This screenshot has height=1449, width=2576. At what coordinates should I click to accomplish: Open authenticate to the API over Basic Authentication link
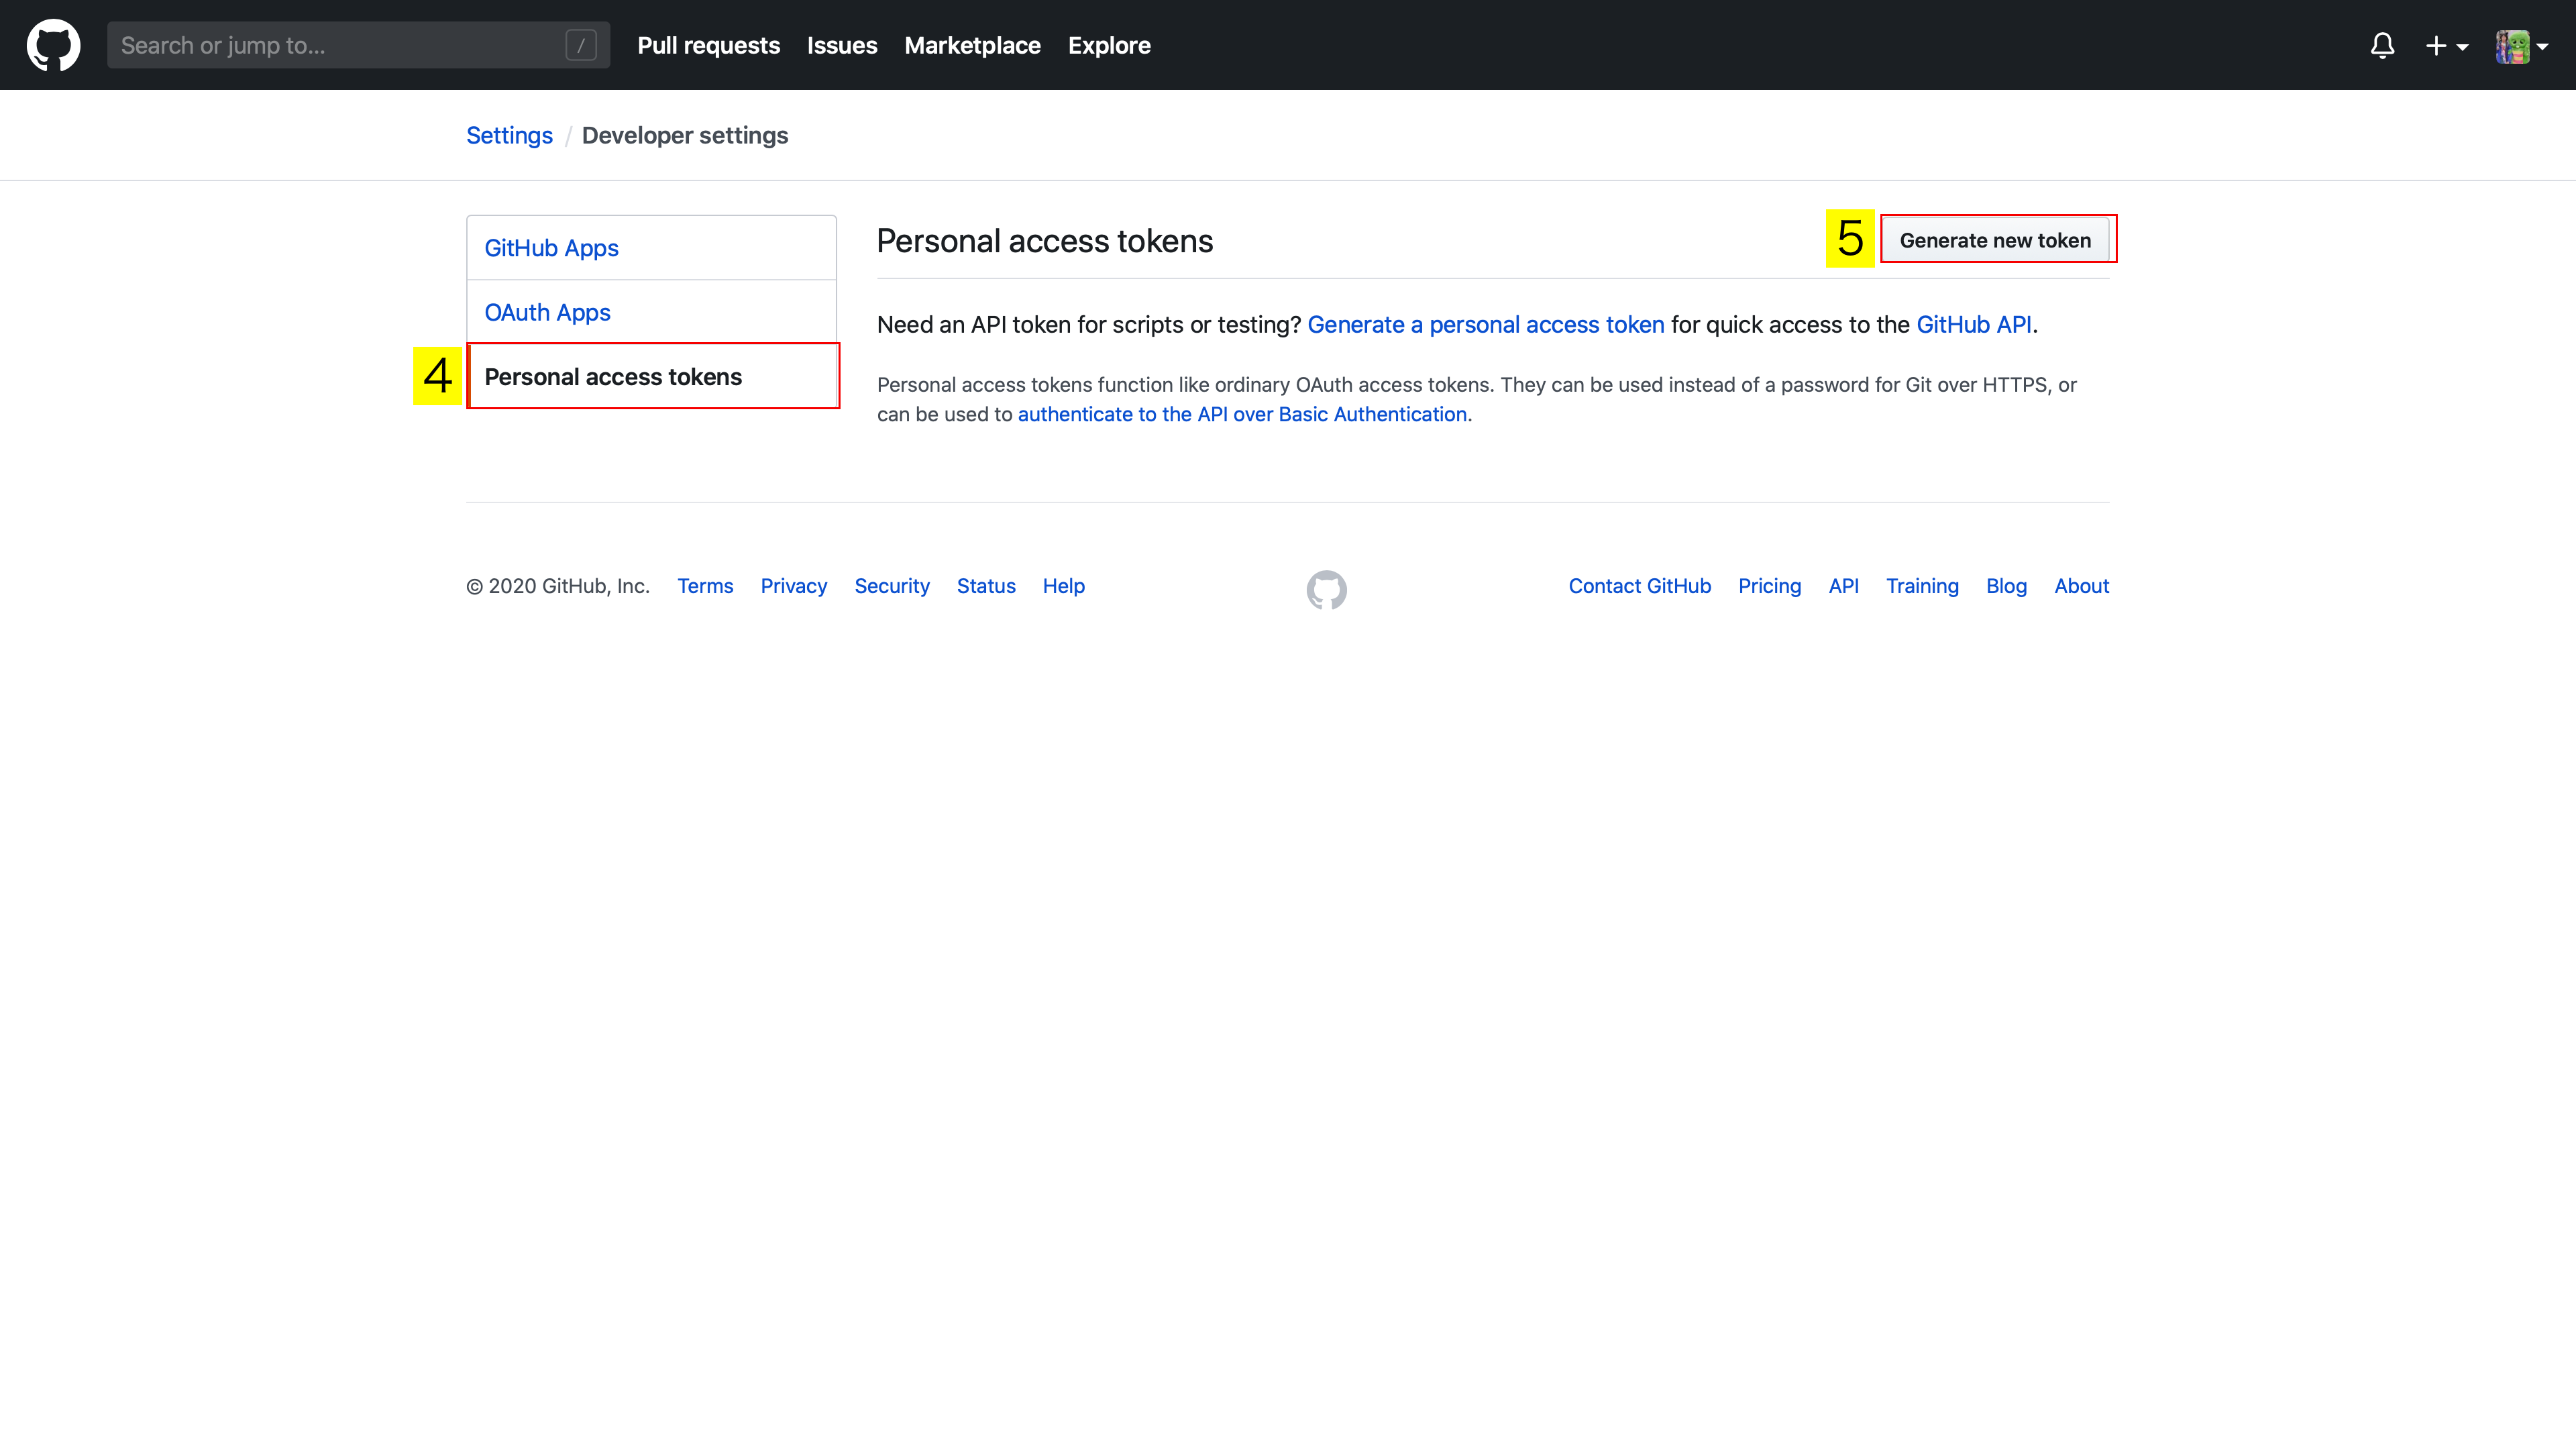click(x=1242, y=414)
